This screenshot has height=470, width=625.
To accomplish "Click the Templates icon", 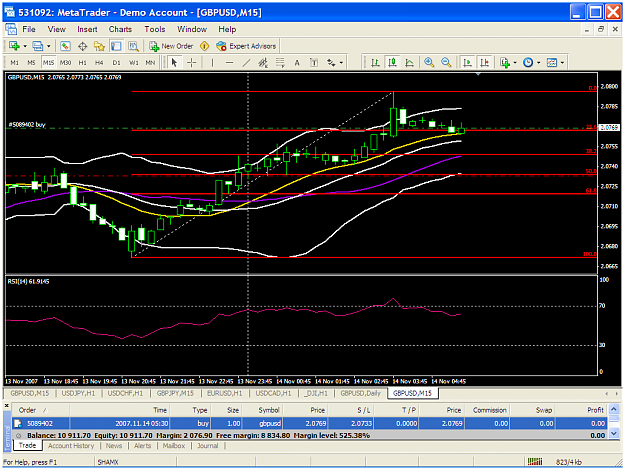I will [x=552, y=63].
